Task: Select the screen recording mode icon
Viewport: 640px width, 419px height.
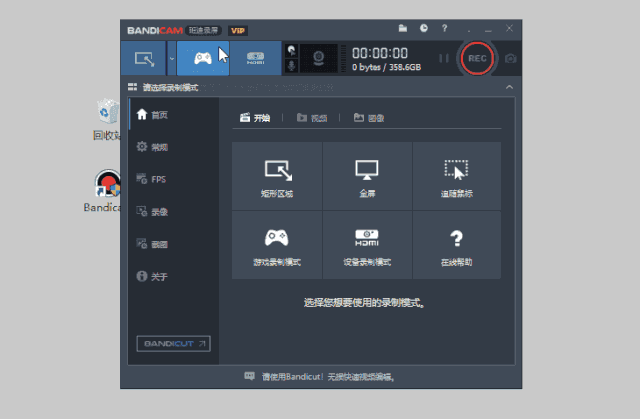Action: pos(144,58)
